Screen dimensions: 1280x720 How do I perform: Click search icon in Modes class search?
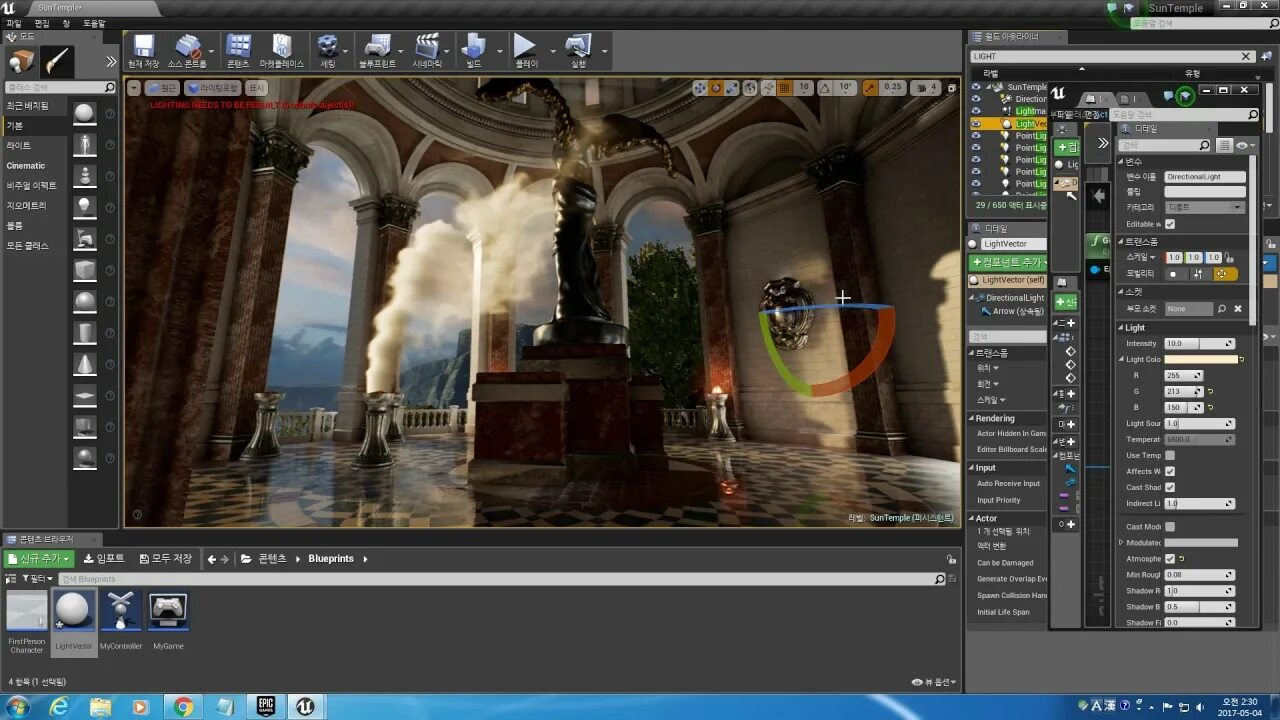click(x=110, y=88)
